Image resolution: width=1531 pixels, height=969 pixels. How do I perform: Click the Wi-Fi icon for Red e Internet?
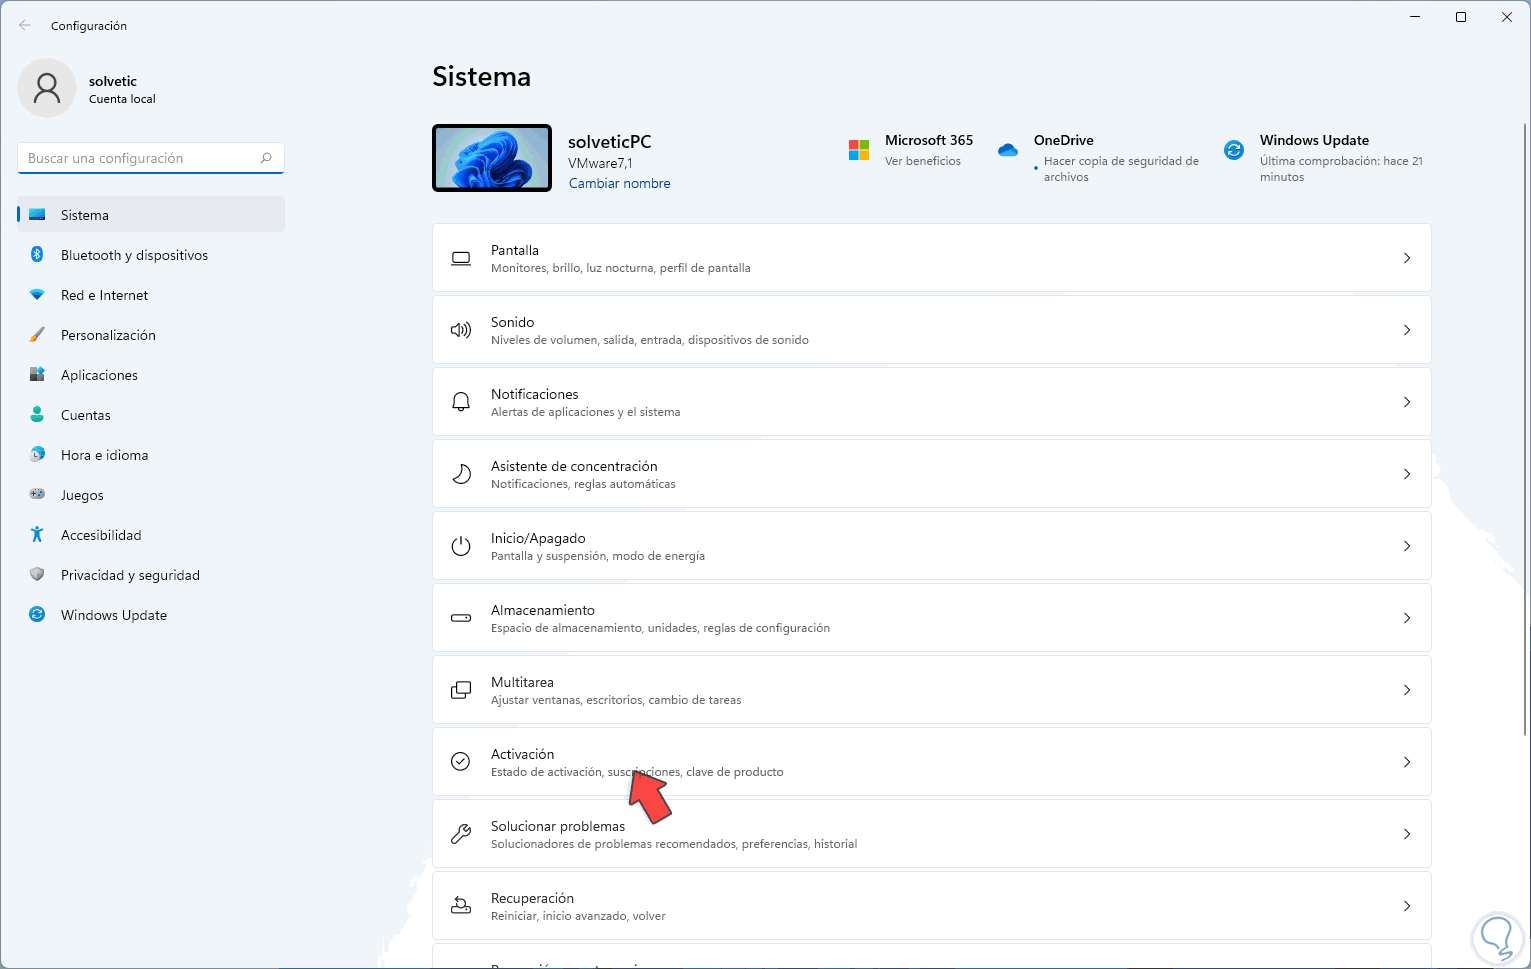click(37, 295)
